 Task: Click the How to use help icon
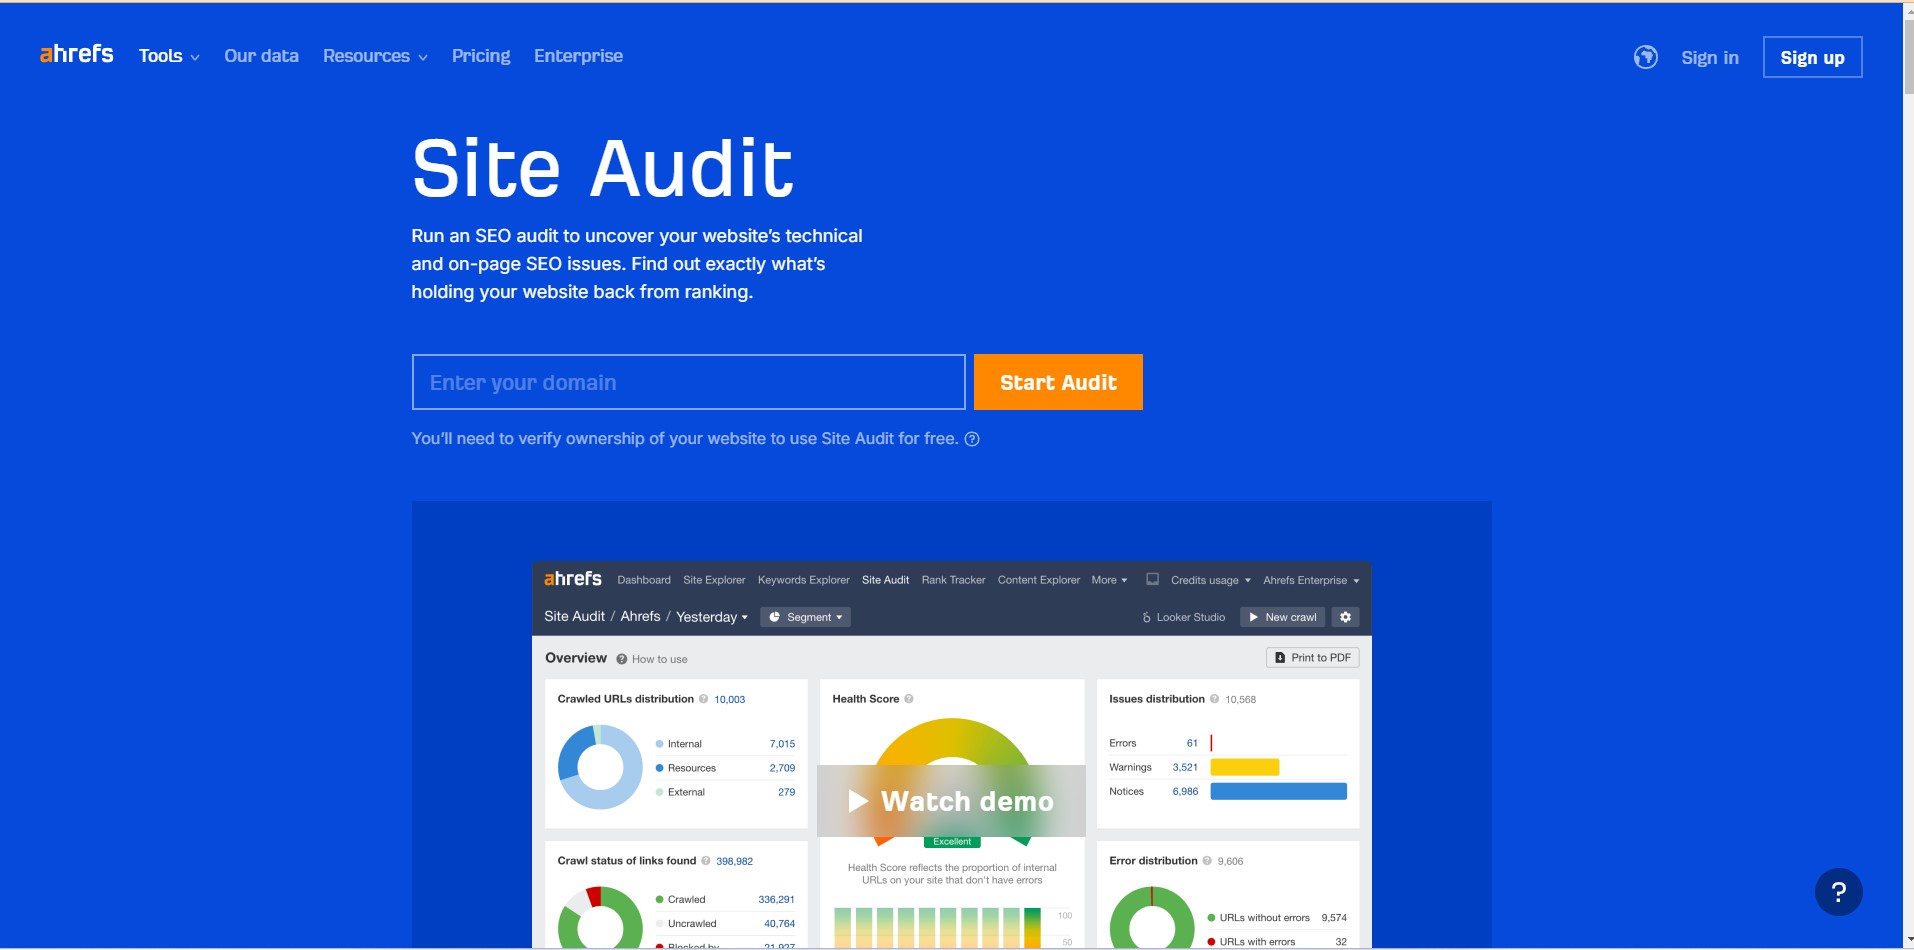[622, 659]
